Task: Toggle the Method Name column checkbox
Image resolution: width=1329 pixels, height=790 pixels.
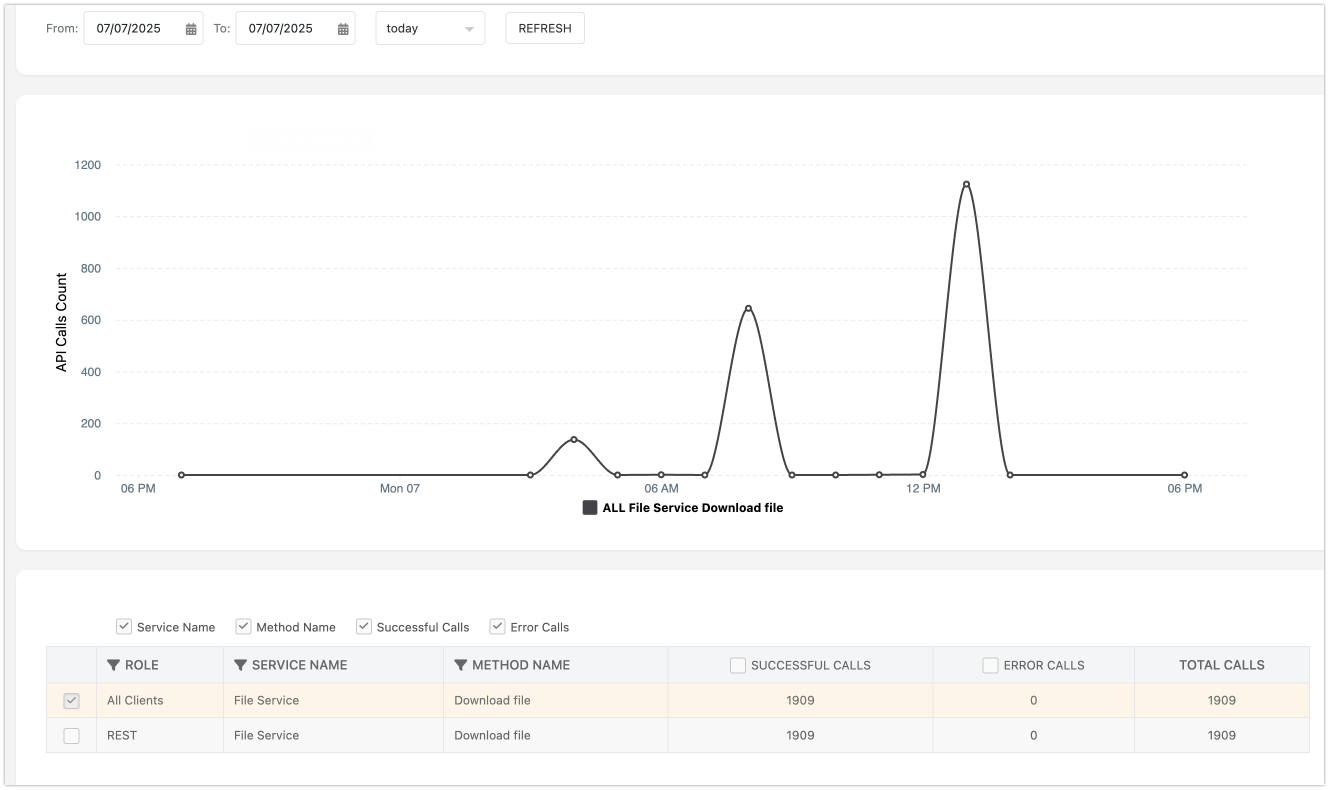Action: (243, 627)
